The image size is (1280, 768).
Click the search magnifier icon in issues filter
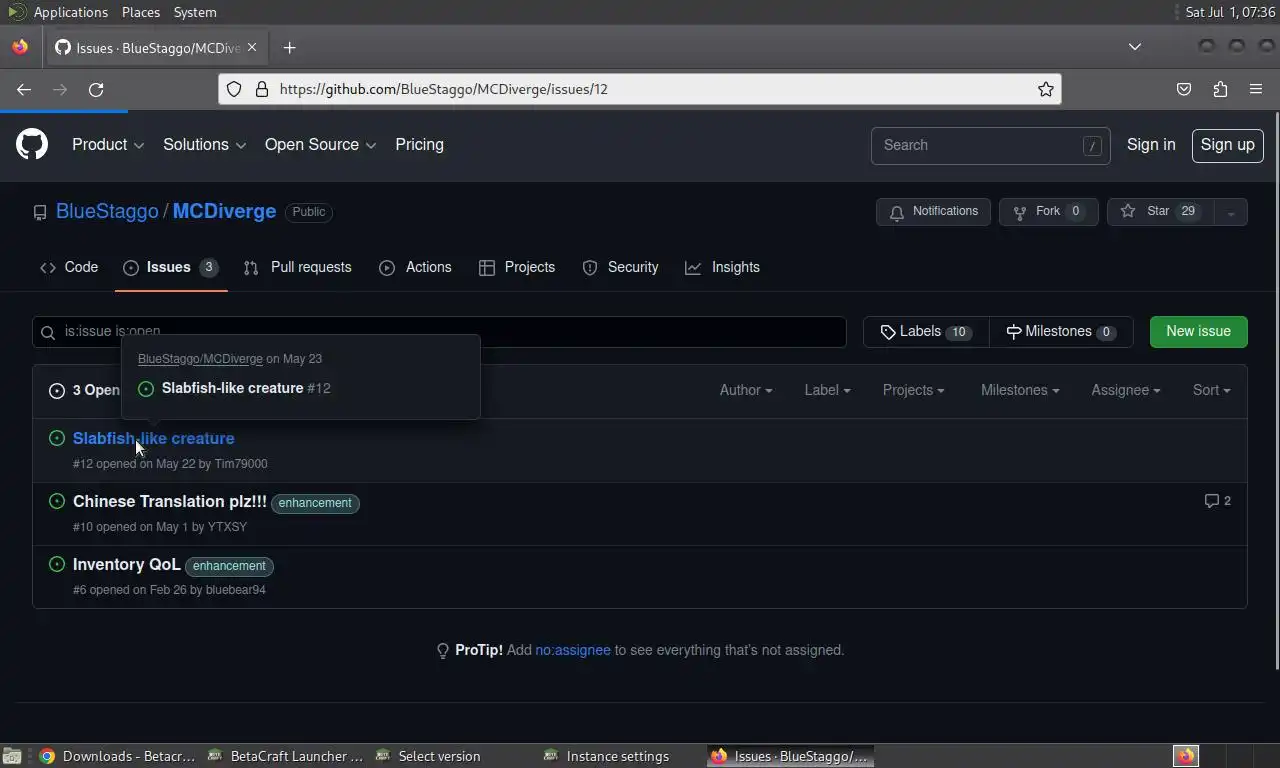click(47, 332)
